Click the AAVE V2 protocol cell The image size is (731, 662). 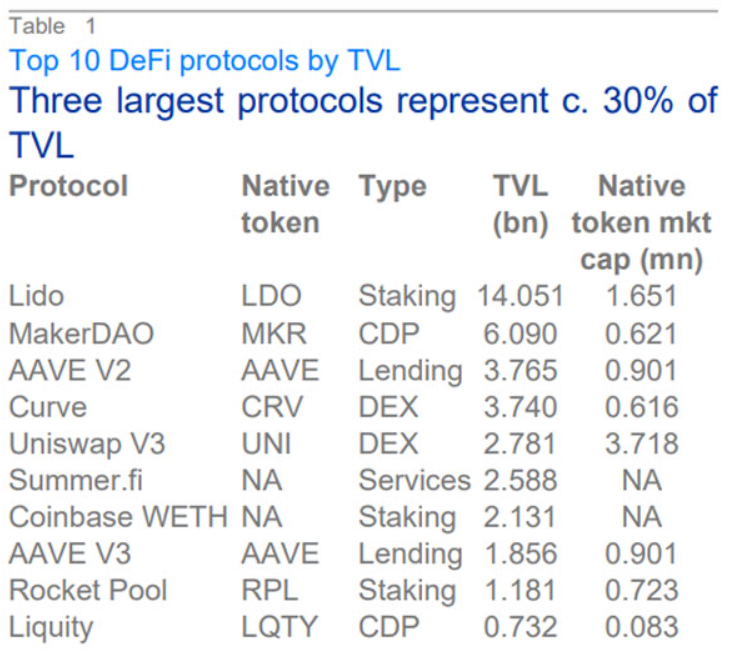(69, 370)
